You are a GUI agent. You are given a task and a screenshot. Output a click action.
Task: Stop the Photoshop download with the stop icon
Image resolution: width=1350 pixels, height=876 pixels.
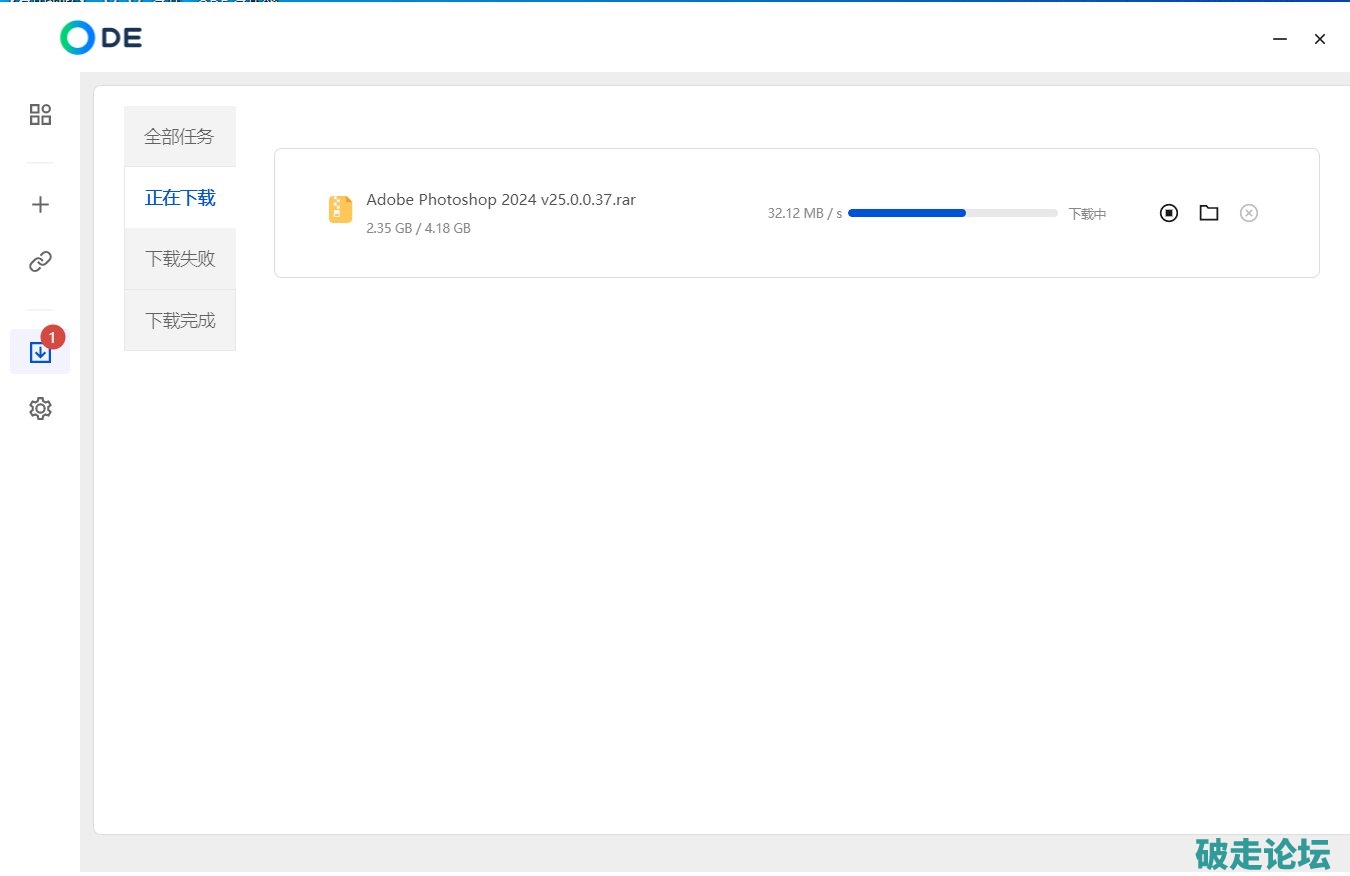coord(1169,213)
